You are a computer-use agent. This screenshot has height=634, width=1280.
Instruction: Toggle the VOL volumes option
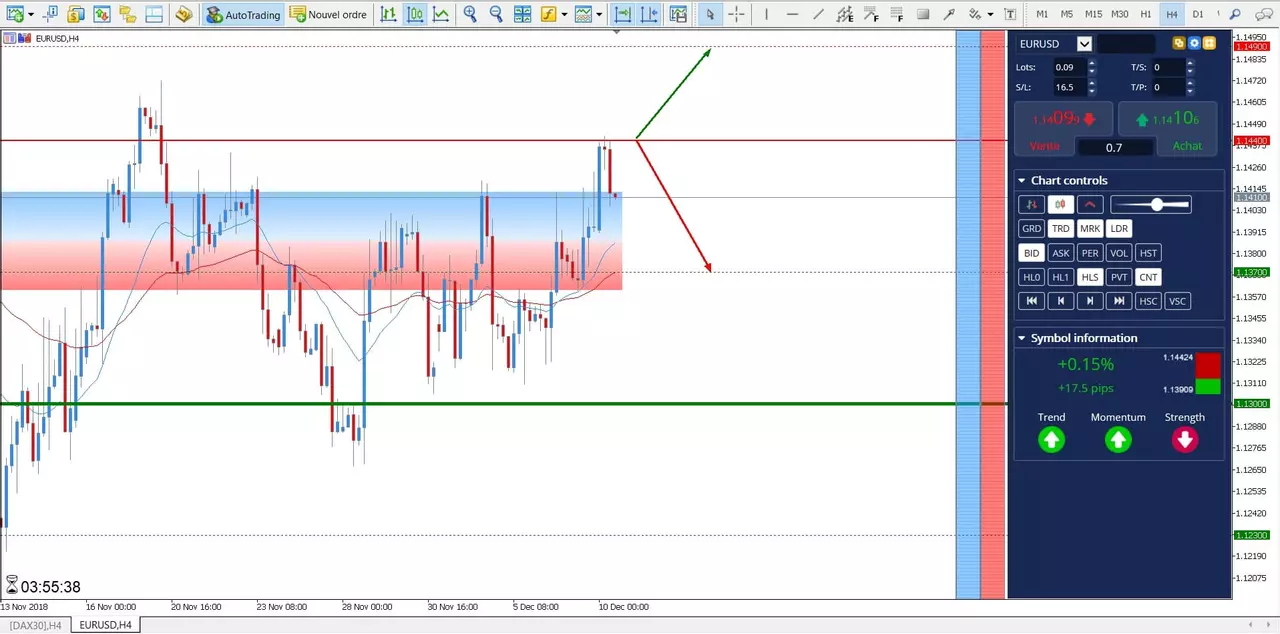[x=1119, y=253]
